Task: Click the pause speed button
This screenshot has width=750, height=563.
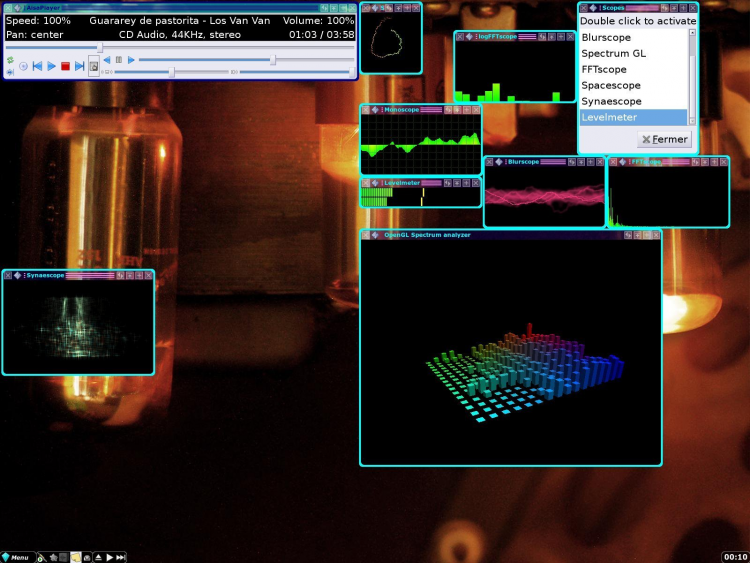Action: (x=119, y=60)
